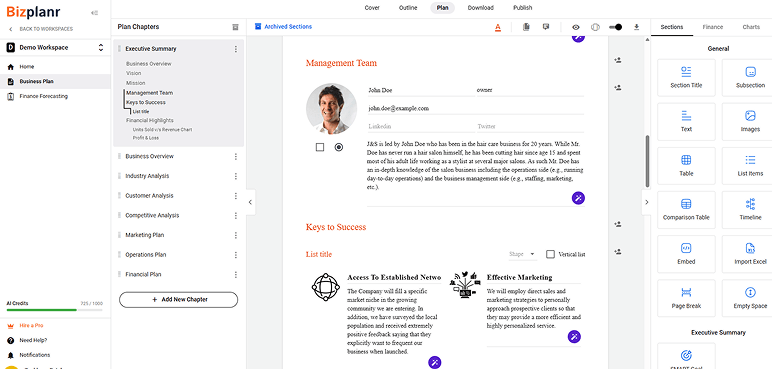The image size is (772, 369).
Task: Open Executive Summary chapter options menu
Action: point(235,49)
